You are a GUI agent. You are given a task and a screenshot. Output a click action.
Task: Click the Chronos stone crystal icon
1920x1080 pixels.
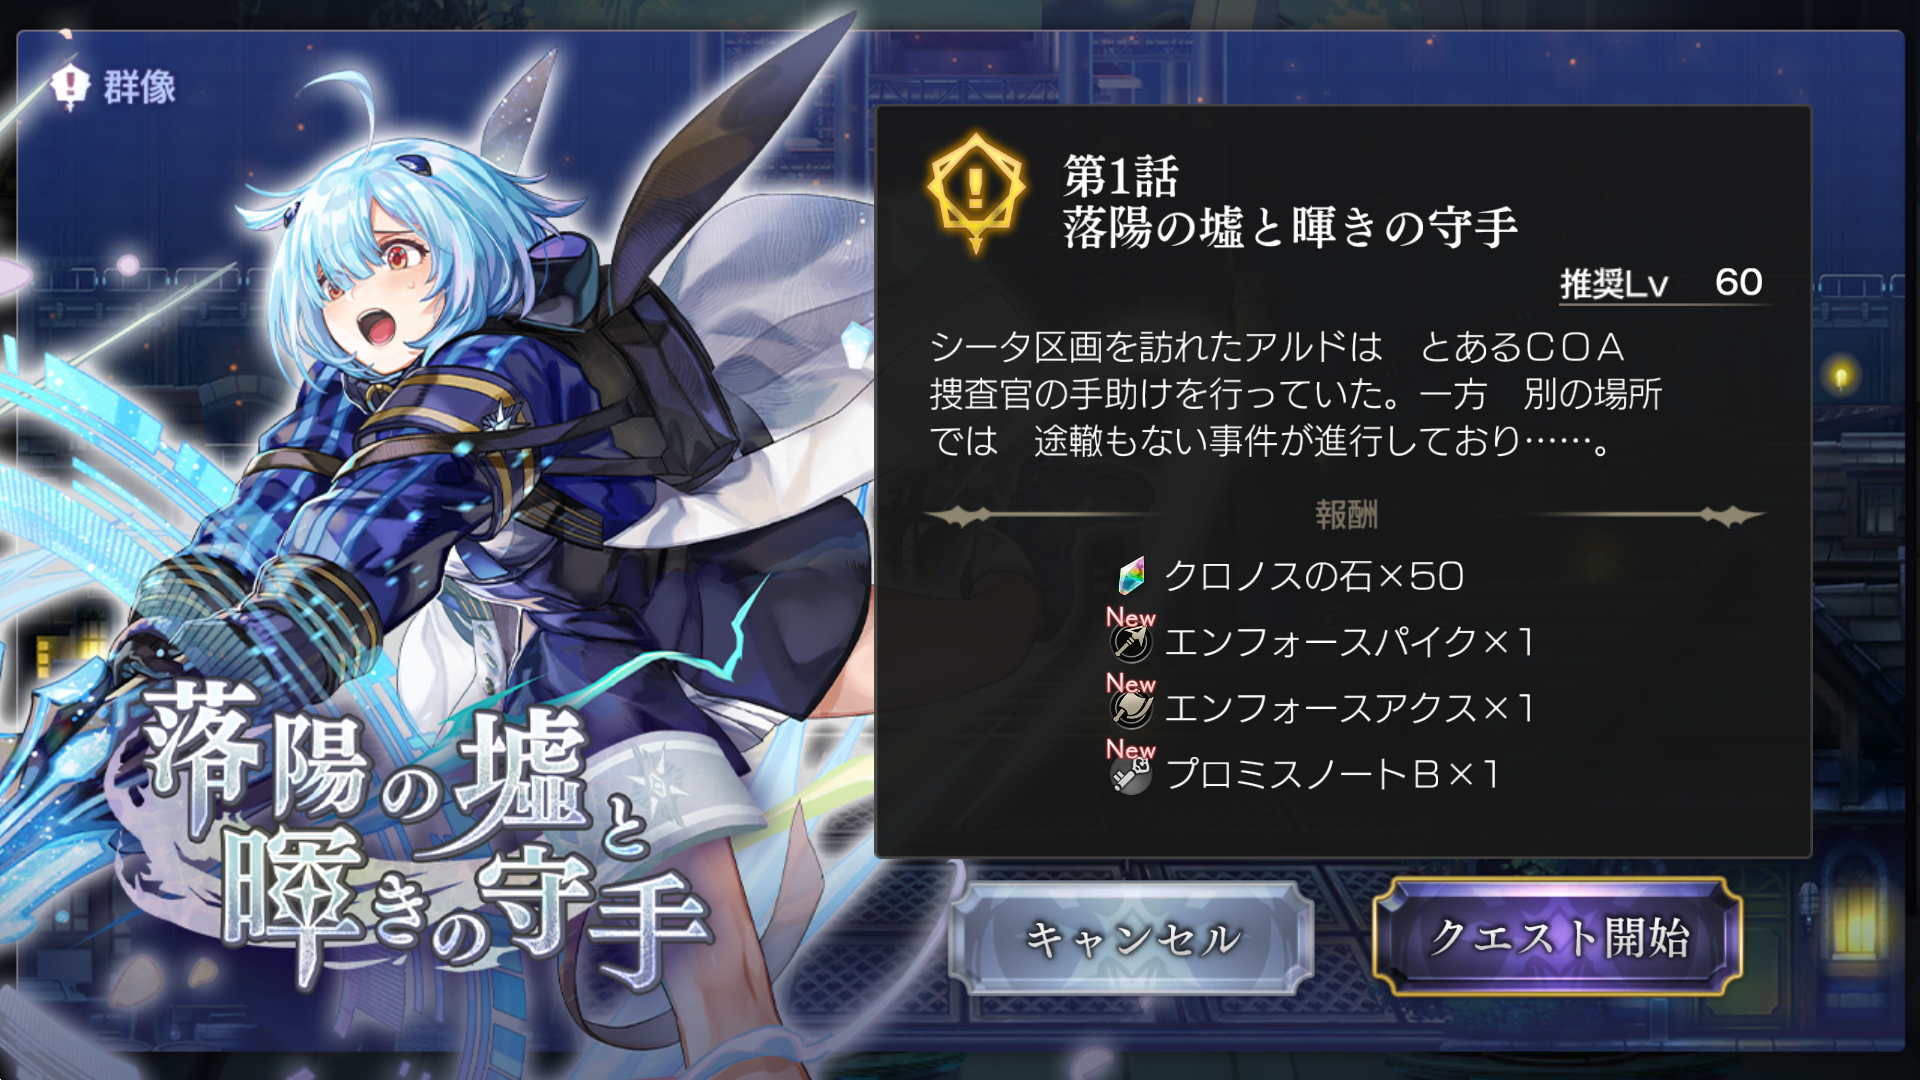click(x=1131, y=575)
